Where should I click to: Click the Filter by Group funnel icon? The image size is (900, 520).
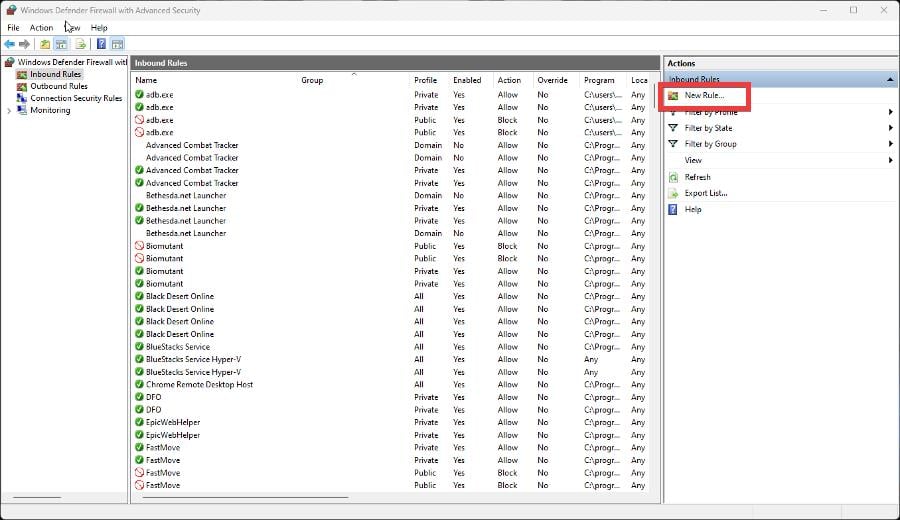(x=673, y=144)
